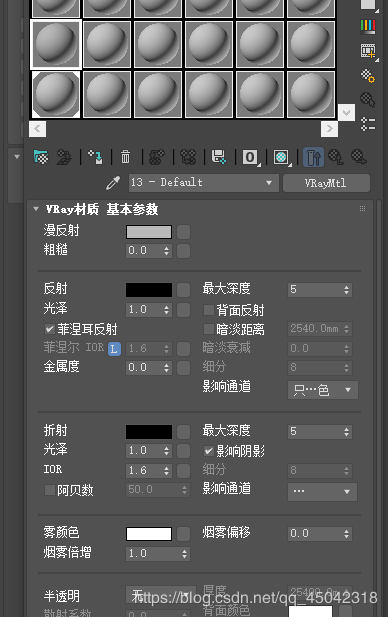Open Material ID Channel flyout
Image resolution: width=388 pixels, height=617 pixels.
point(250,157)
